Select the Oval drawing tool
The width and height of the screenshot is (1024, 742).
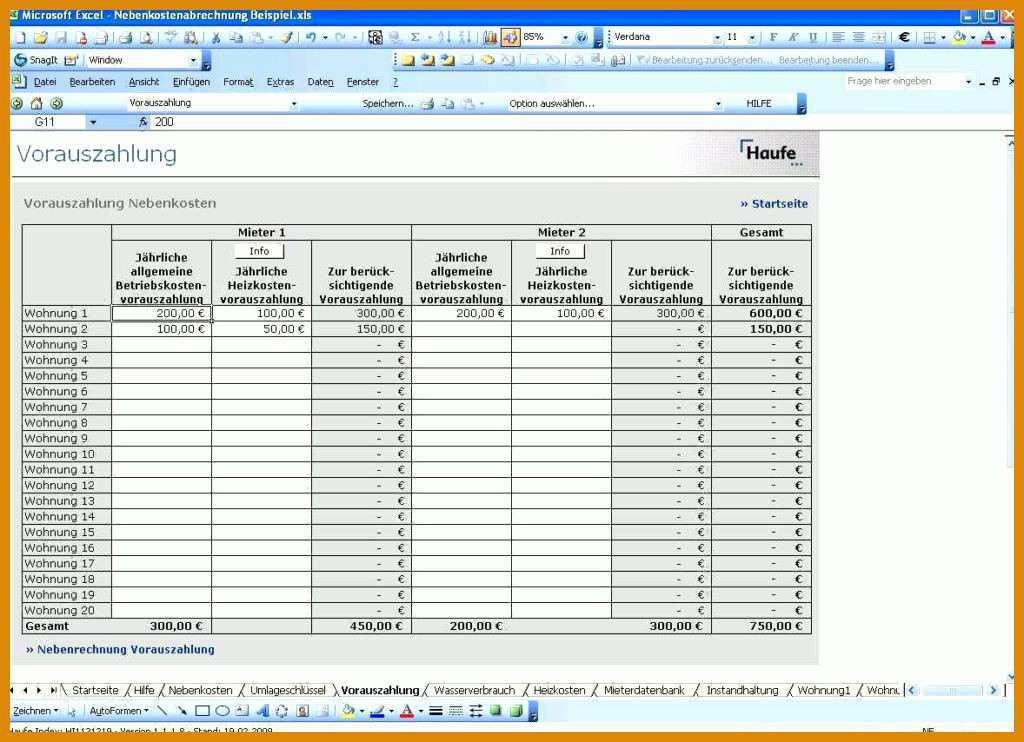coord(223,711)
